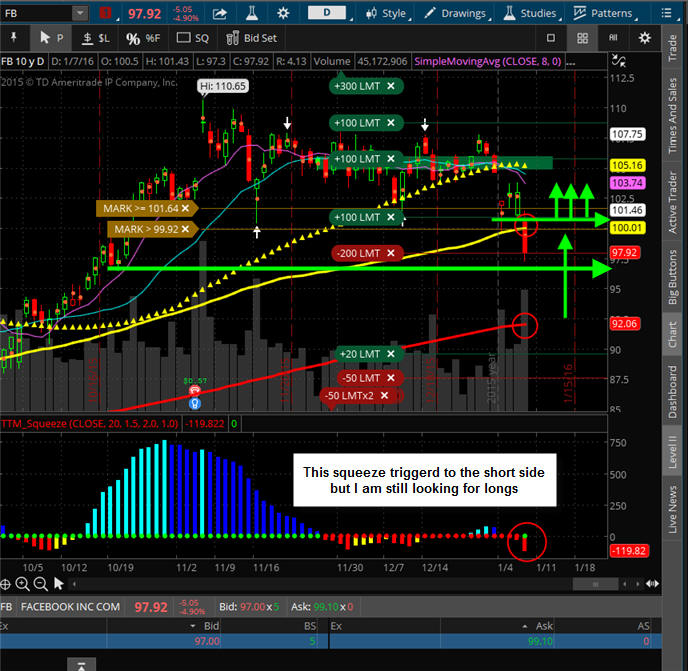Open the Live News side tab
This screenshot has height=671, width=688.
(x=672, y=509)
